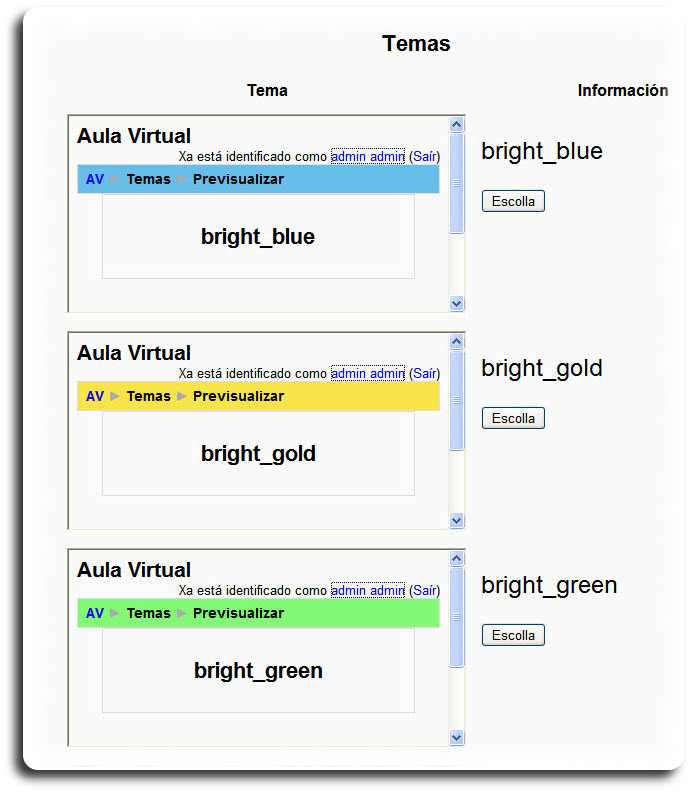Open admin admin link in bright_blue preview
Image resolution: width=691 pixels, height=793 pixels.
click(367, 157)
